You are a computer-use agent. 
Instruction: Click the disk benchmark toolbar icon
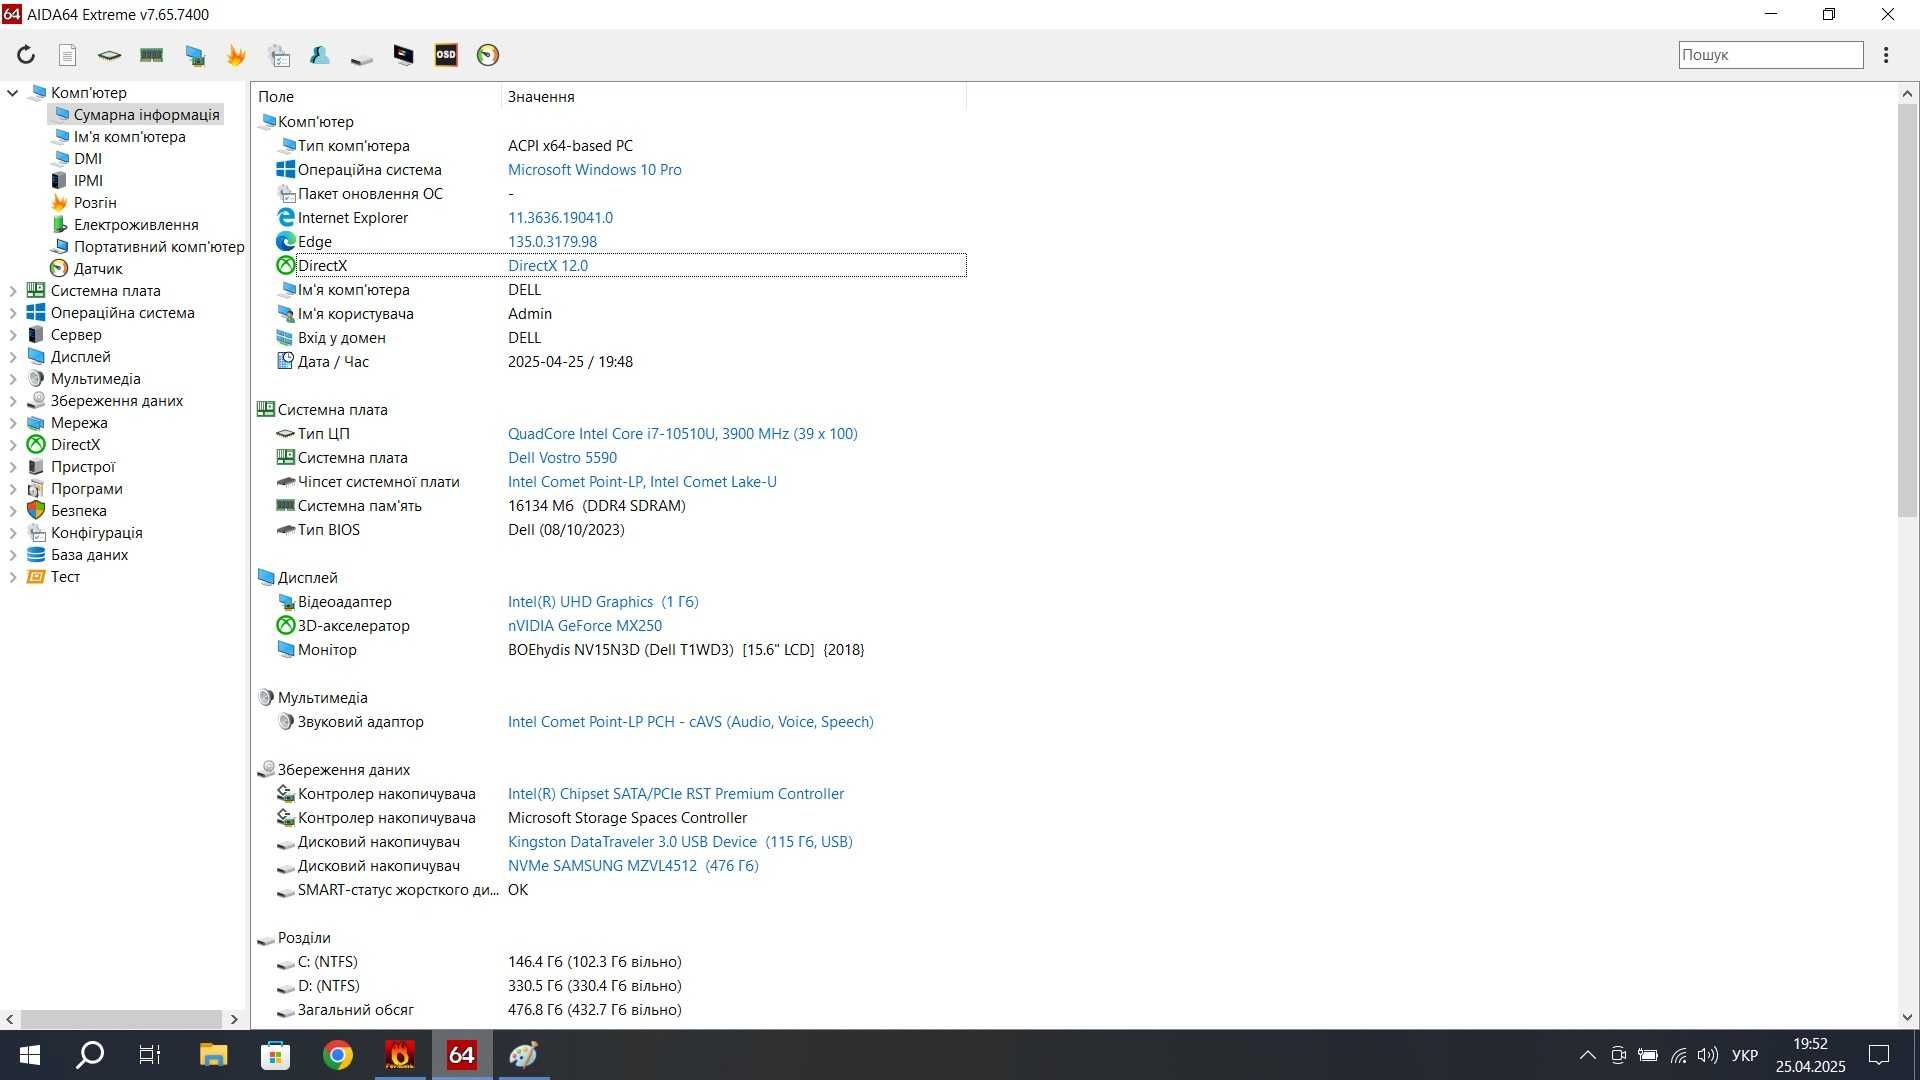362,57
